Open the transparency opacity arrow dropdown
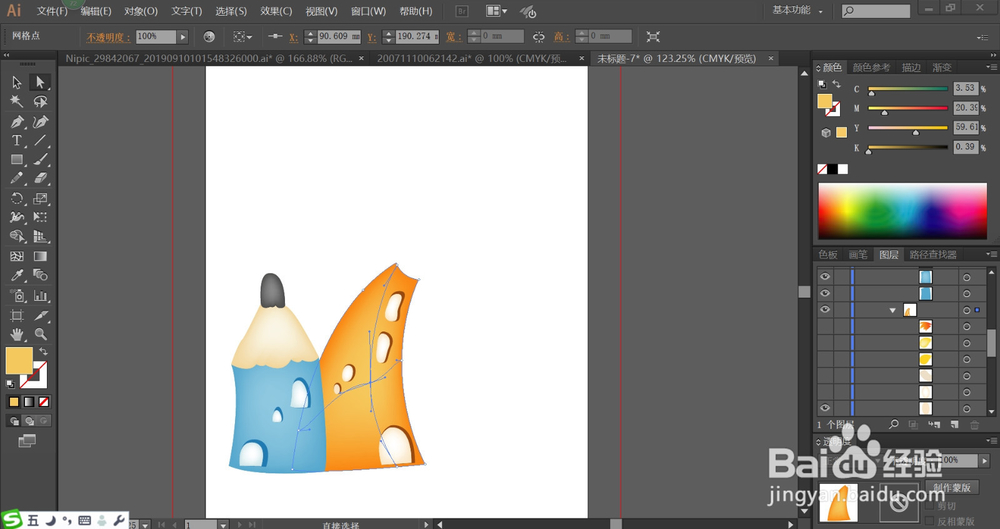1000x529 pixels. click(x=985, y=460)
